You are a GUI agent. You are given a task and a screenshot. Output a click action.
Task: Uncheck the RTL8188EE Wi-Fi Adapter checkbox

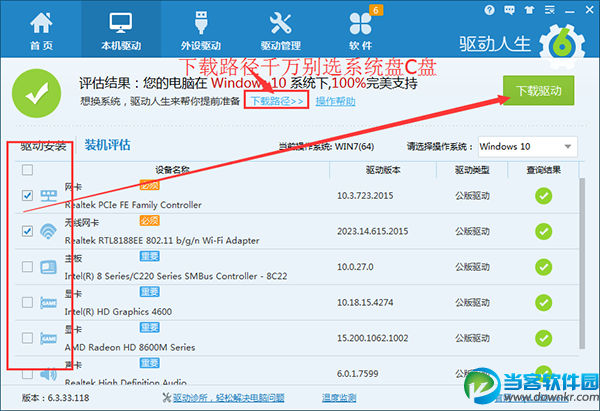27,231
